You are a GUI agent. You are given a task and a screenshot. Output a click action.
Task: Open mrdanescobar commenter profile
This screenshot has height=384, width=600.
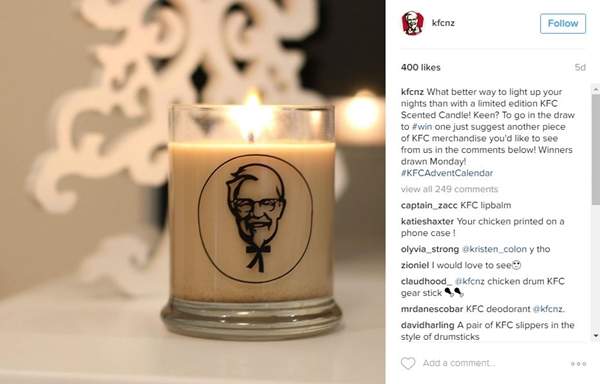click(432, 309)
